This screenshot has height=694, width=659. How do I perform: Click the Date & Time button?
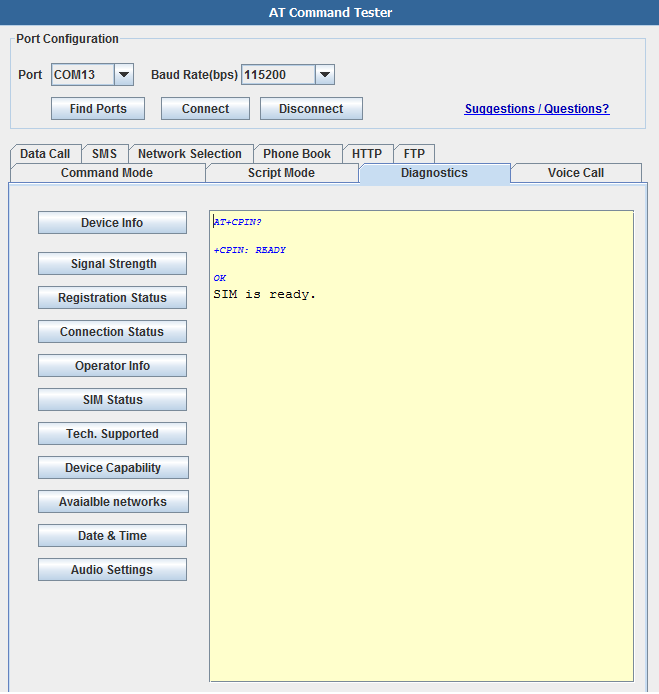112,536
